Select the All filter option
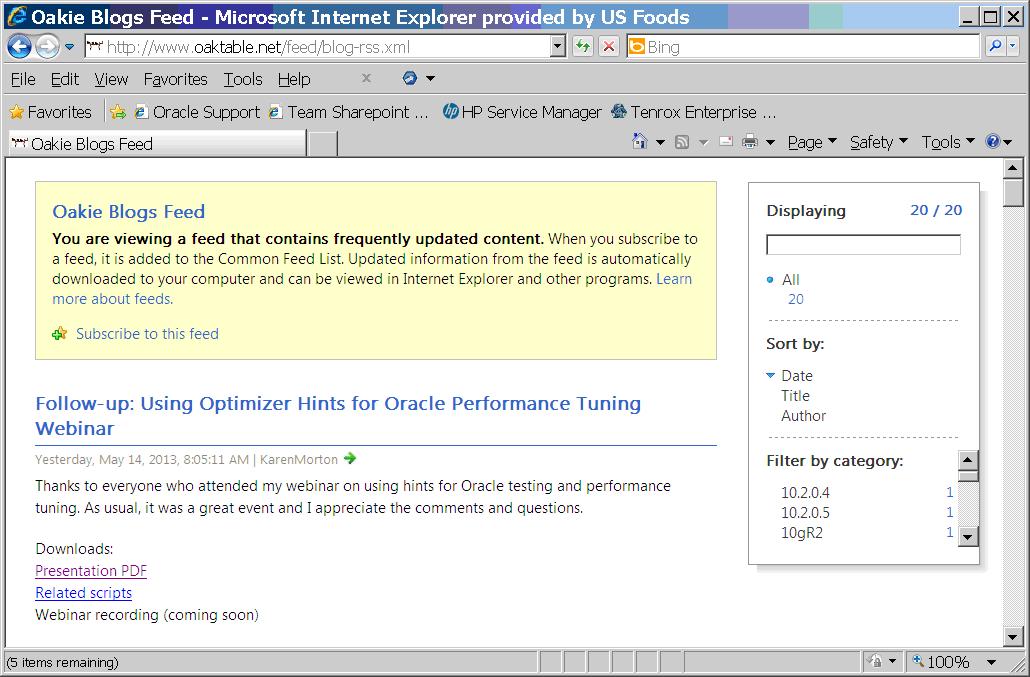The height and width of the screenshot is (677, 1030). tap(790, 280)
